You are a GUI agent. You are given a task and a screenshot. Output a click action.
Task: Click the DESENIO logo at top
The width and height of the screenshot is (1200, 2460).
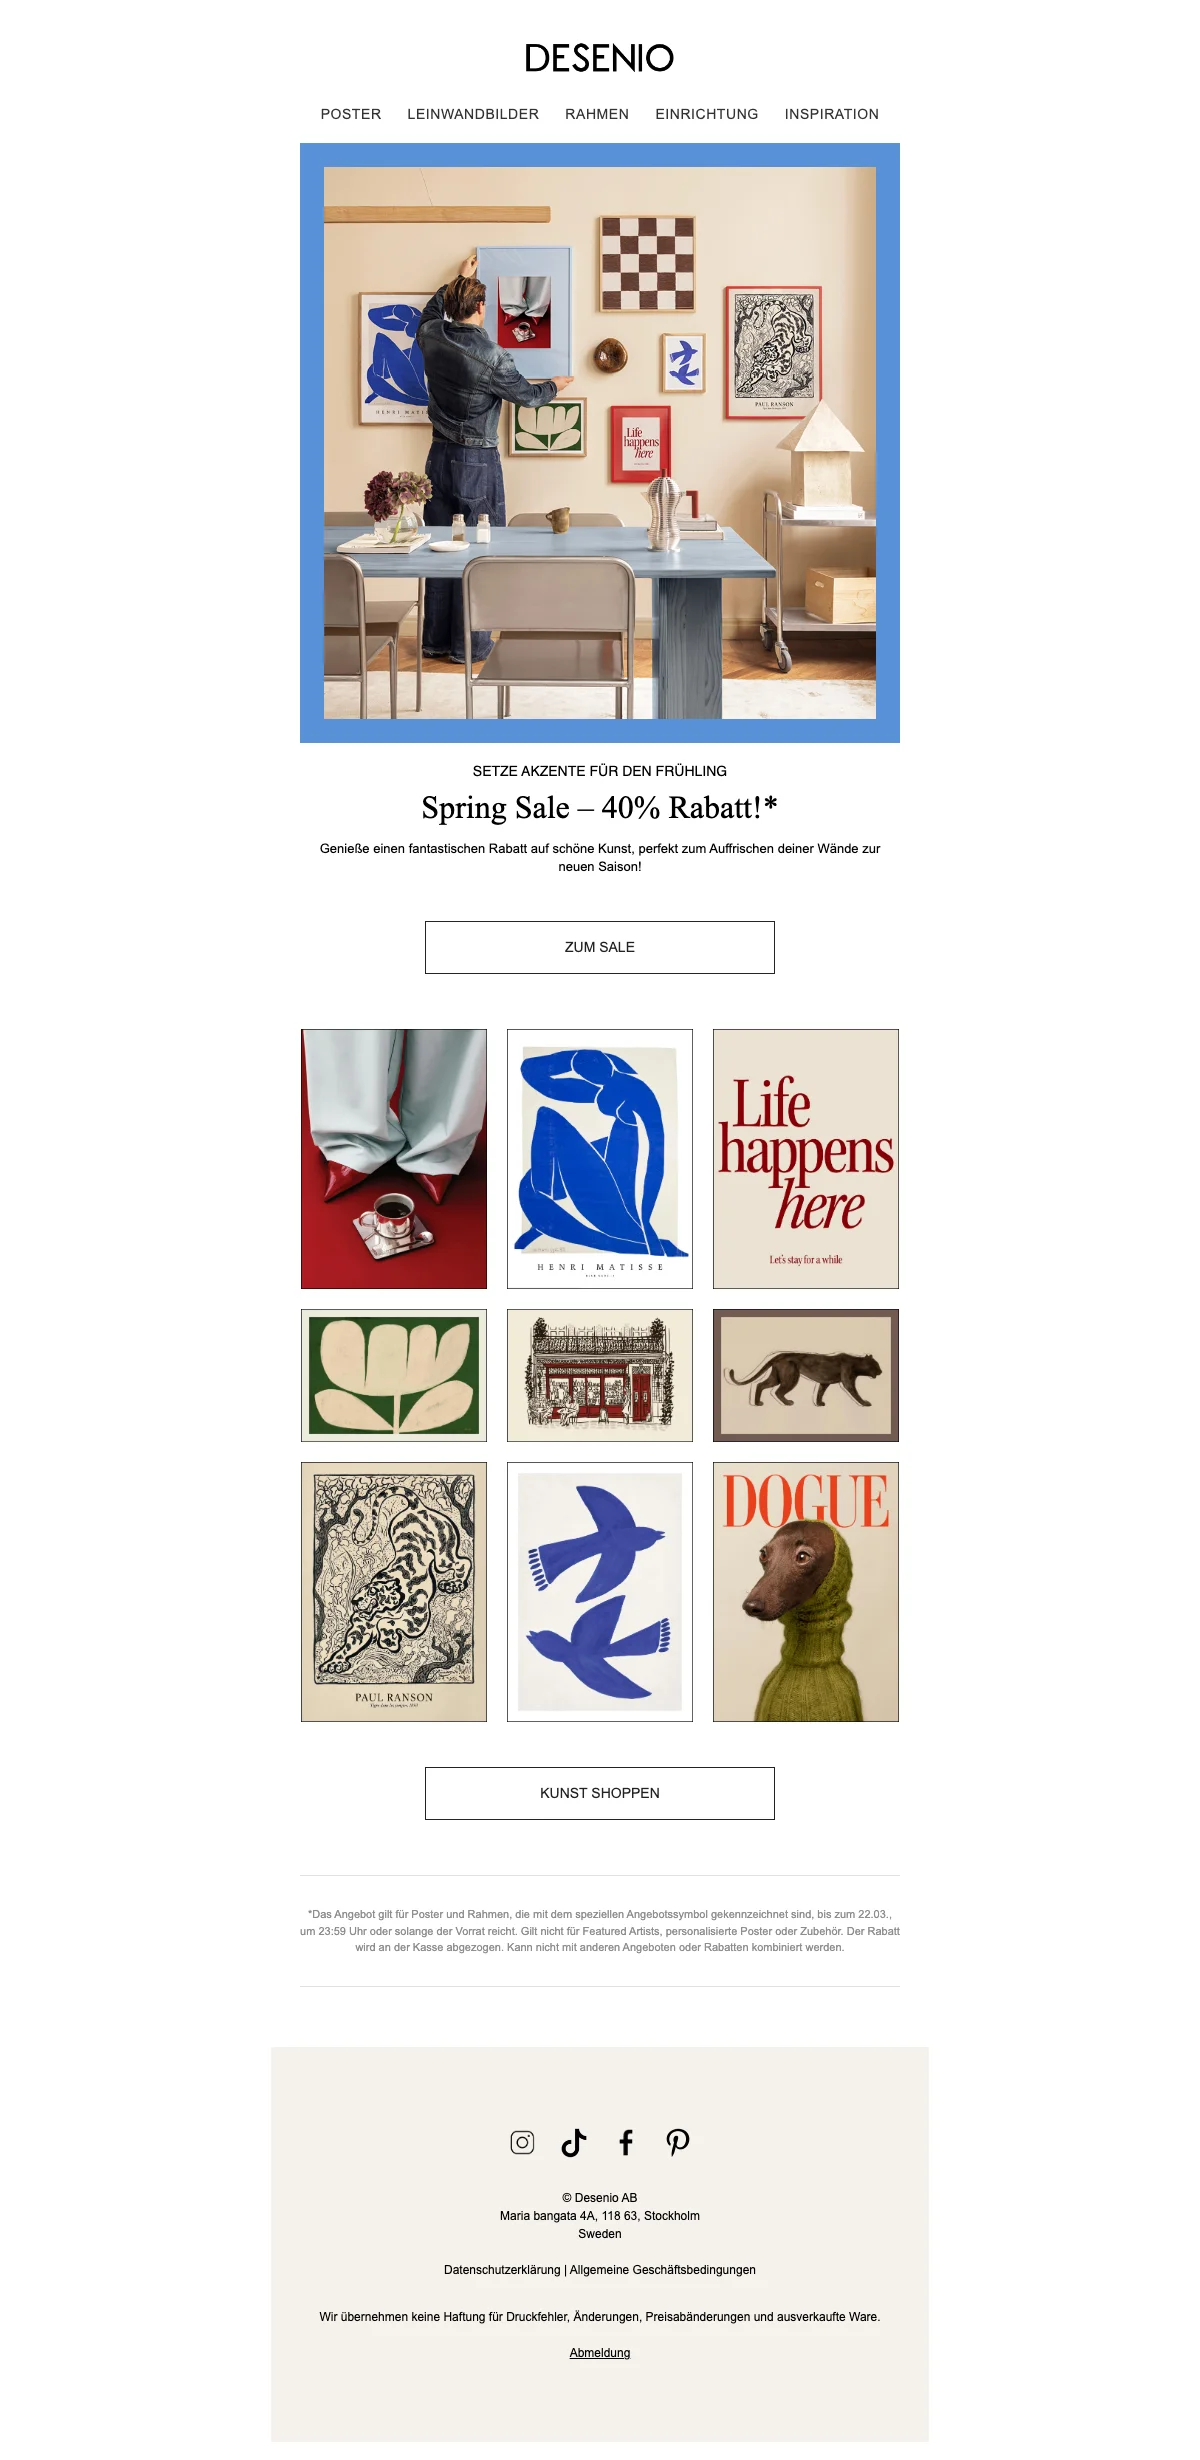tap(600, 58)
